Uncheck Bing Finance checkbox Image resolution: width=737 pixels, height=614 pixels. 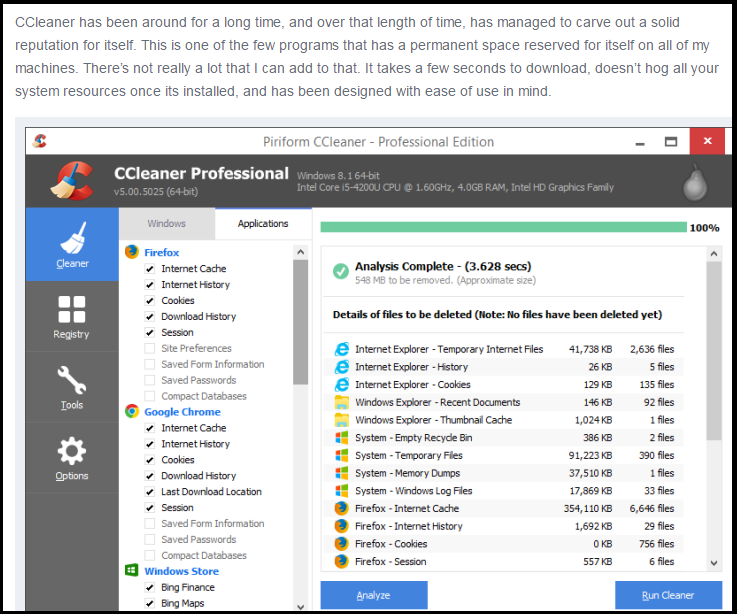tap(150, 588)
